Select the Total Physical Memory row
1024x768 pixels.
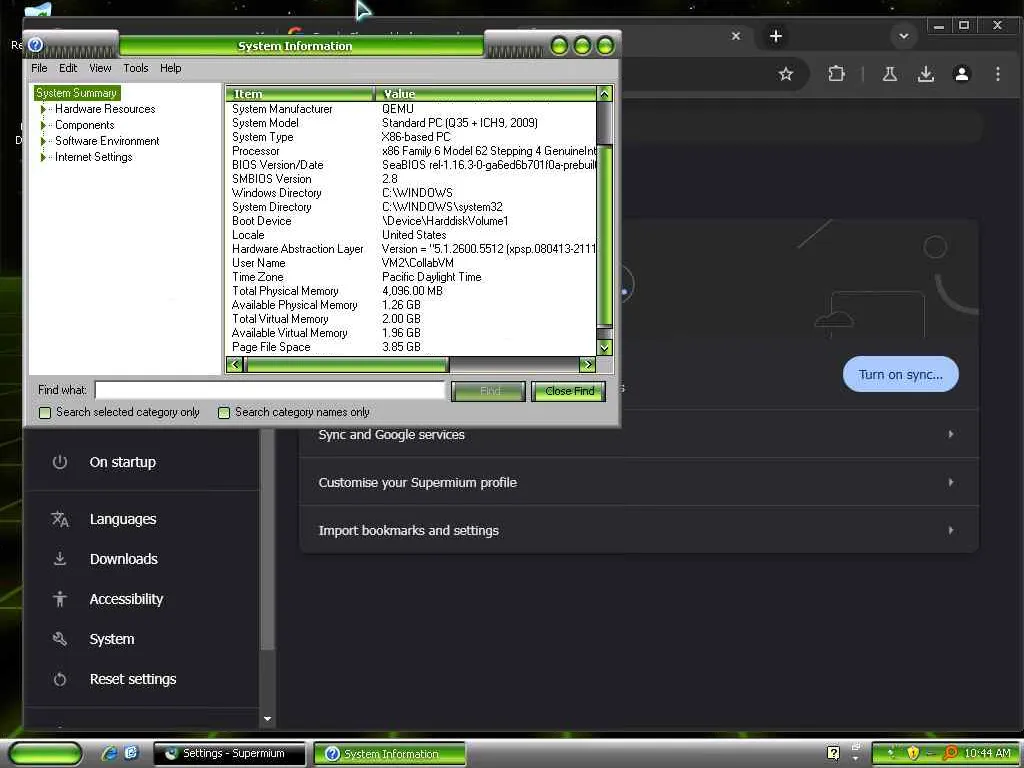click(x=411, y=291)
